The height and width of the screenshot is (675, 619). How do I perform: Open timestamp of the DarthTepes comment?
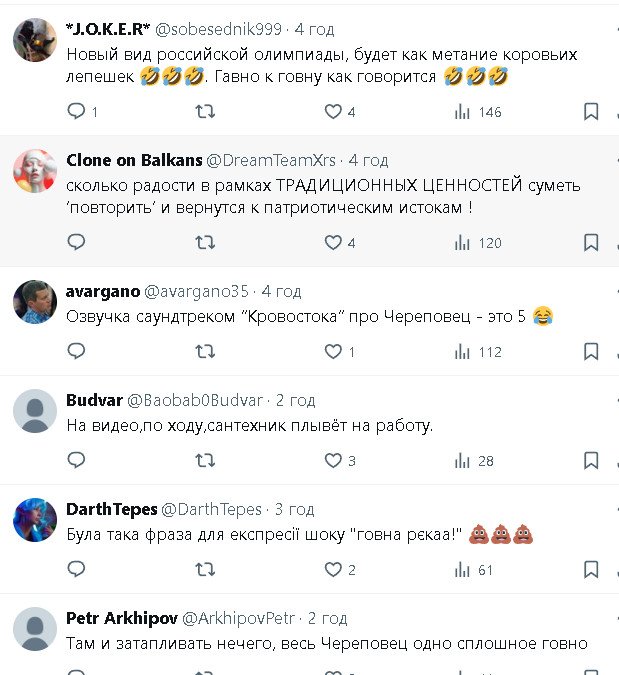(x=294, y=509)
